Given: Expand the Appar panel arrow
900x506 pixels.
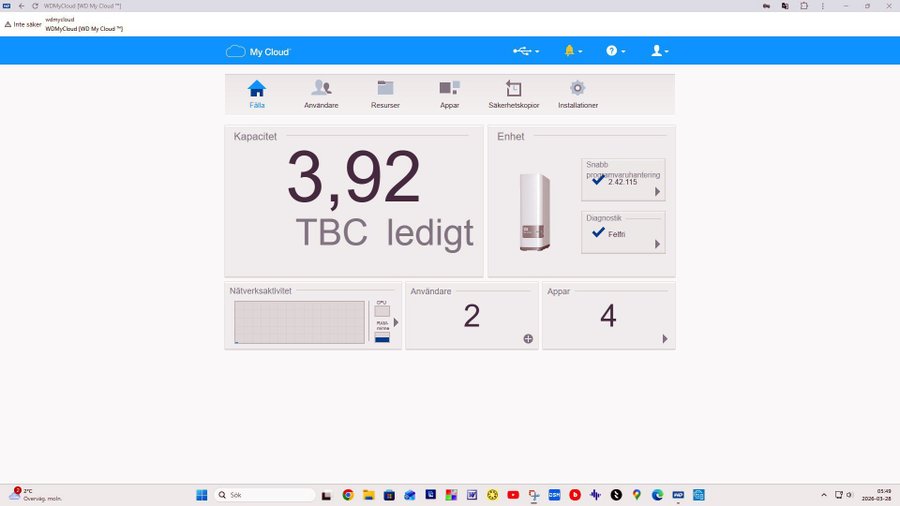Looking at the screenshot, I should click(x=664, y=339).
